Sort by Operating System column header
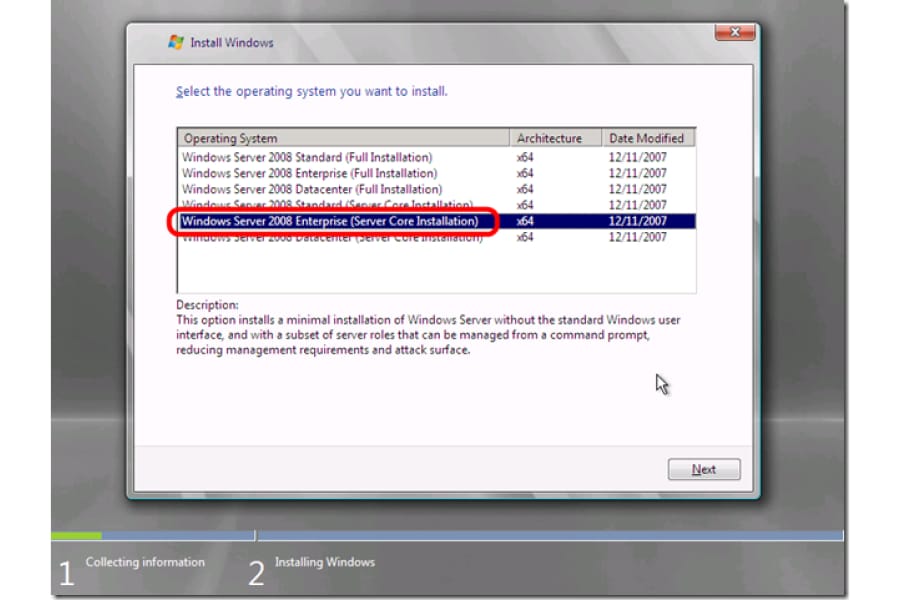 click(343, 138)
